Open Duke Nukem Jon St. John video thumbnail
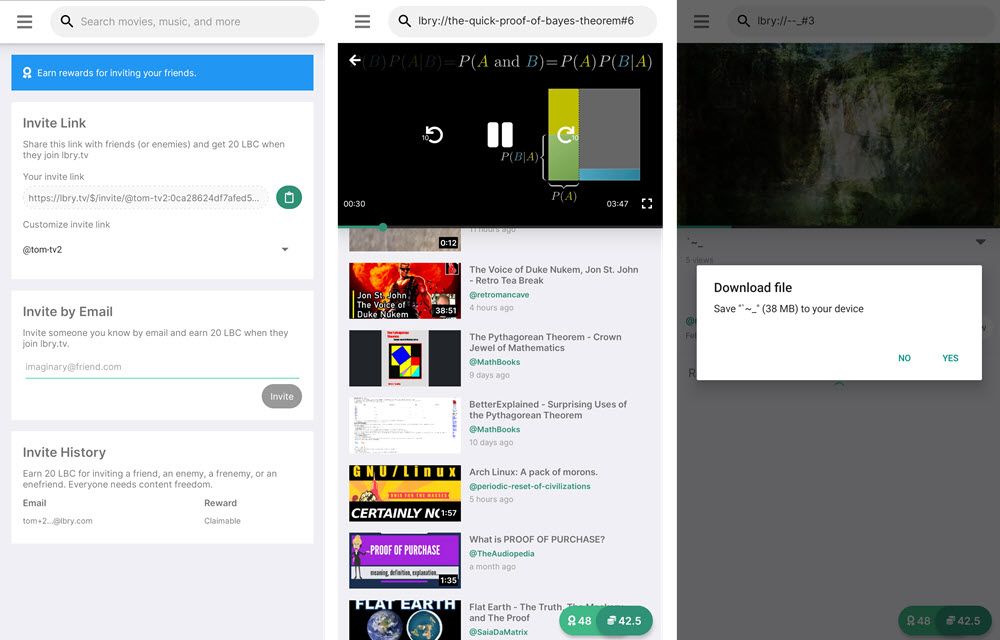This screenshot has width=1000, height=640. [404, 291]
